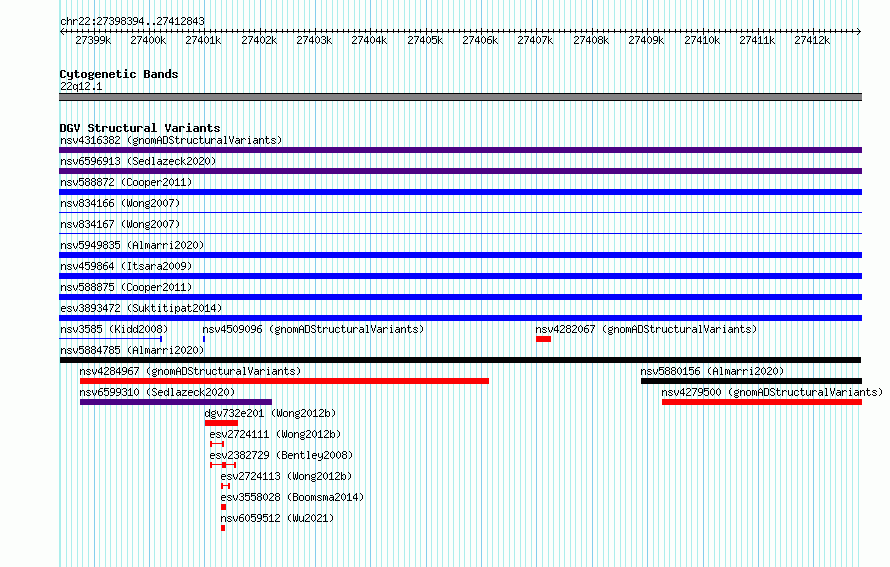This screenshot has height=567, width=890.
Task: Click the 27401k ruler tick label
Action: [203, 40]
